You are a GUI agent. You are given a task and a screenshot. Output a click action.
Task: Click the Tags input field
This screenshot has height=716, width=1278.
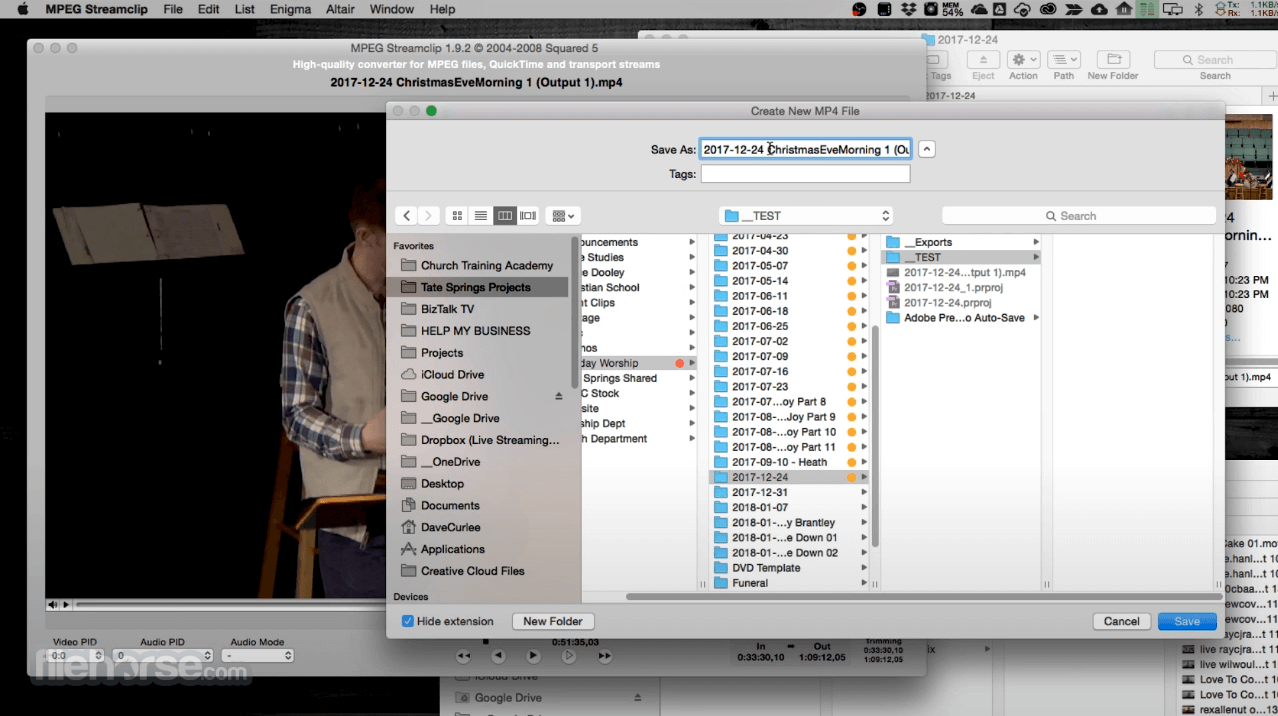(x=805, y=174)
